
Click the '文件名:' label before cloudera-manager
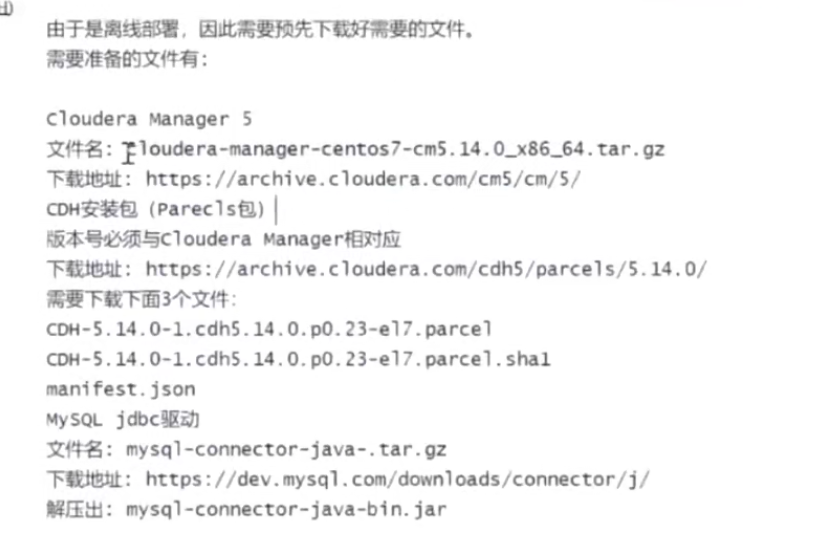[80, 150]
